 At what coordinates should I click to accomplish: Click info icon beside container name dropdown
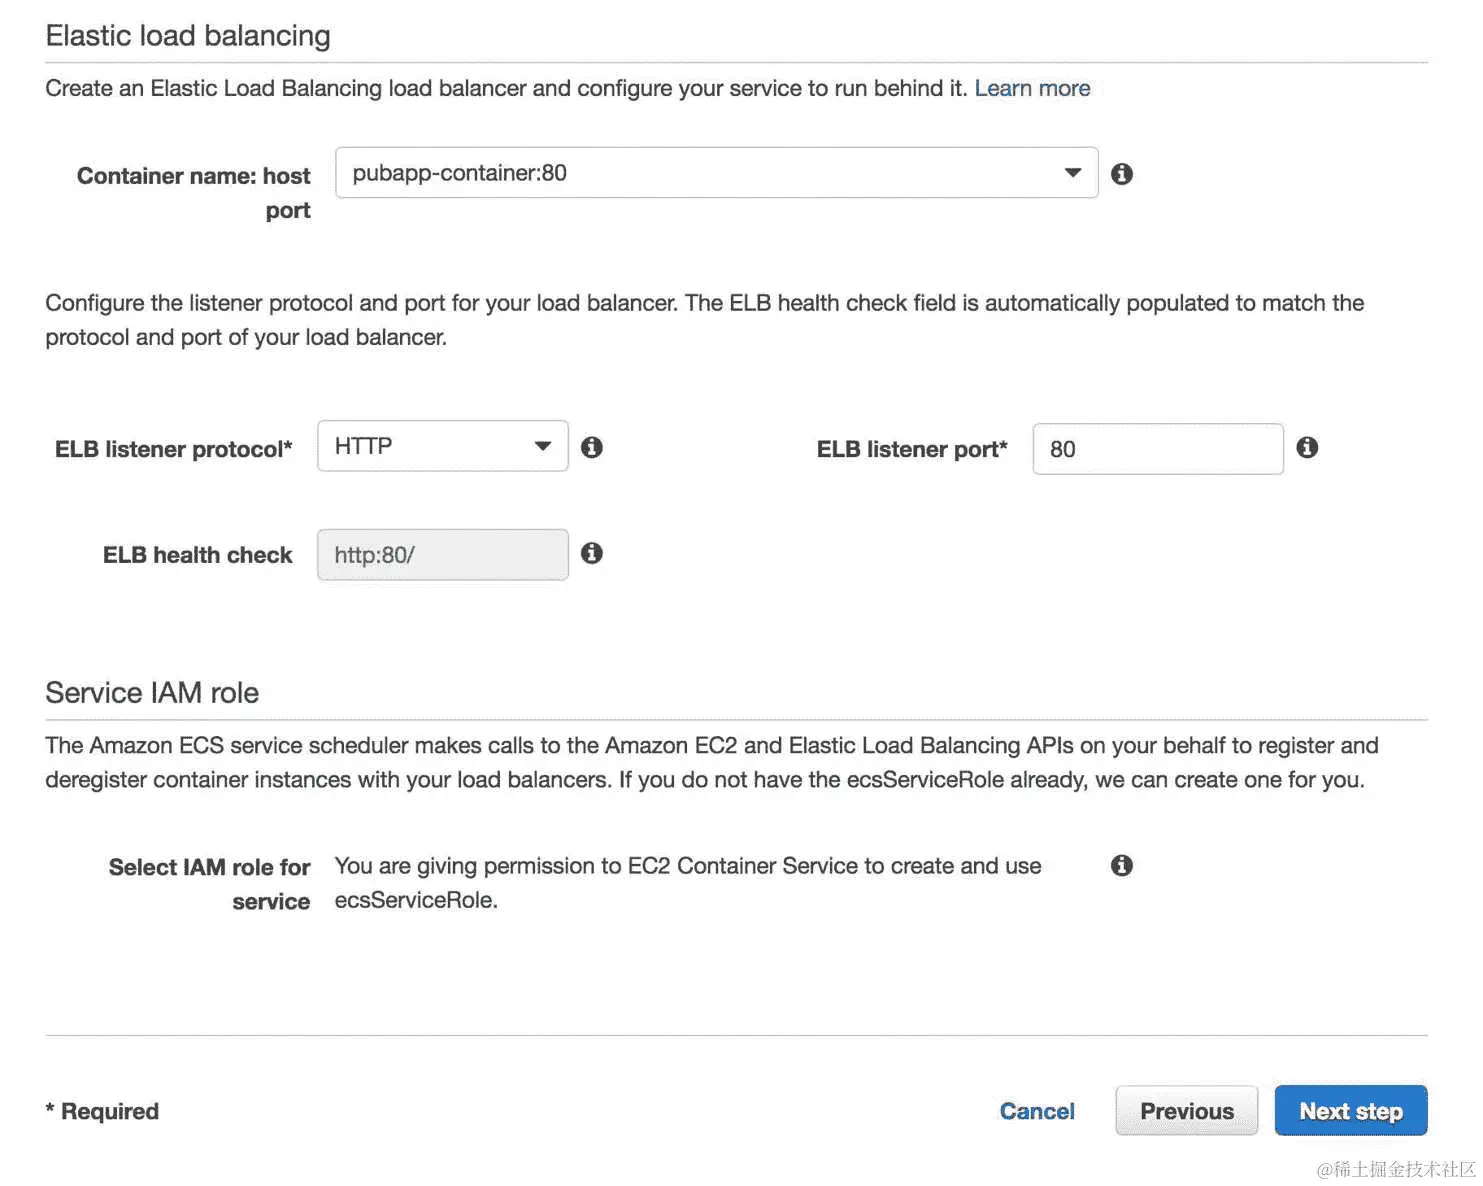(x=1122, y=174)
